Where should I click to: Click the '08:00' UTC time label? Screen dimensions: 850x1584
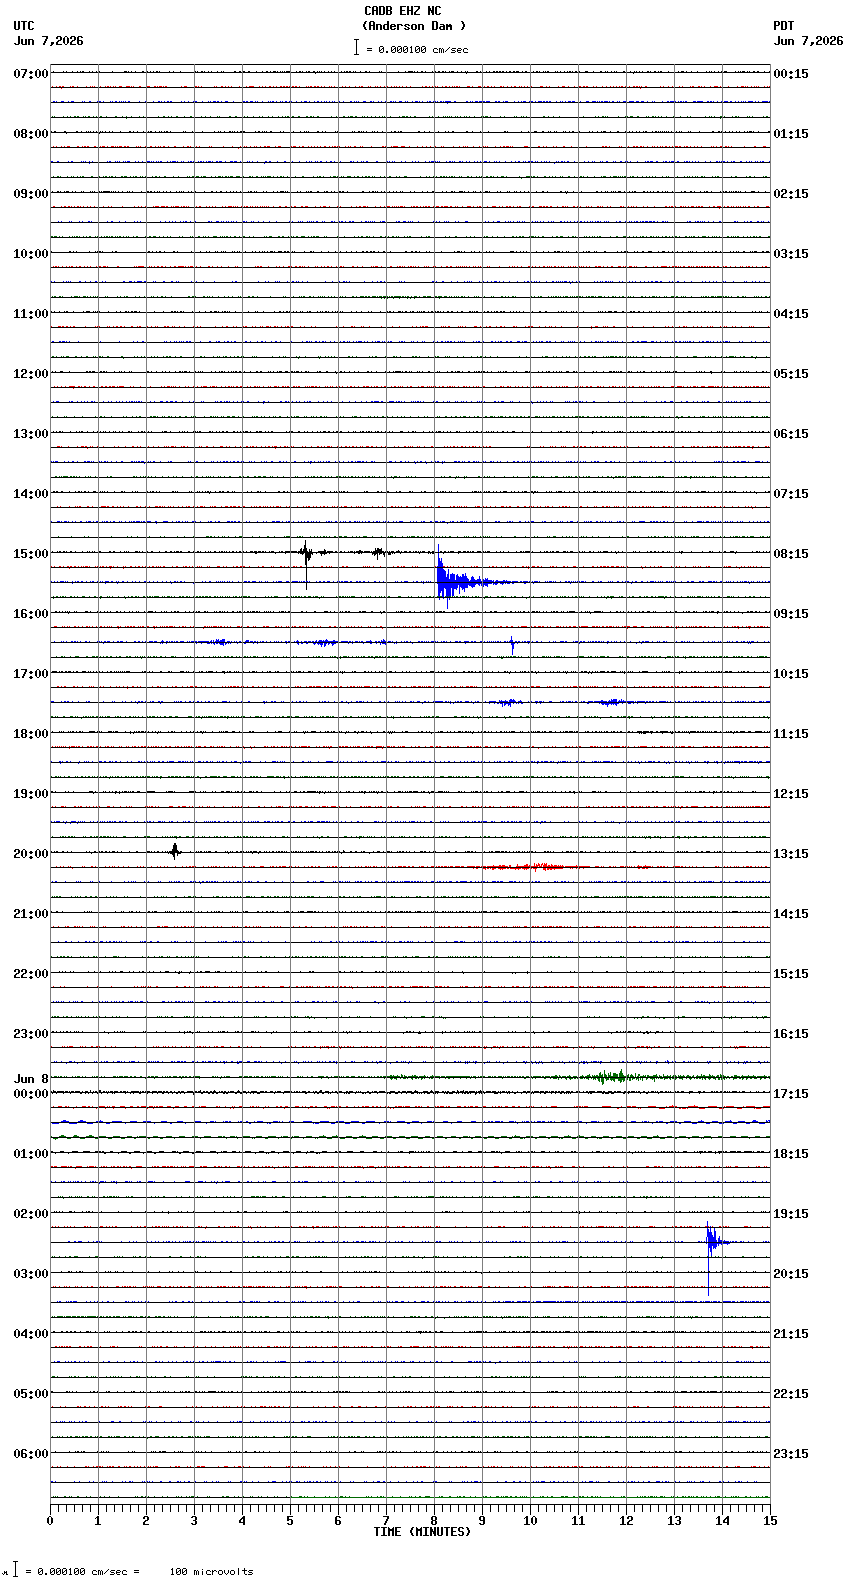(31, 134)
